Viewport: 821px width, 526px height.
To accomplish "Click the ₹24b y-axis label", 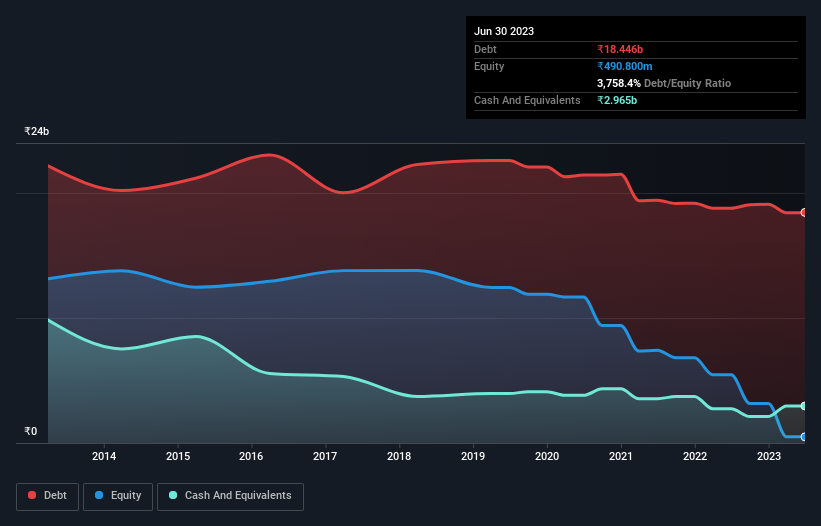I will tap(37, 131).
